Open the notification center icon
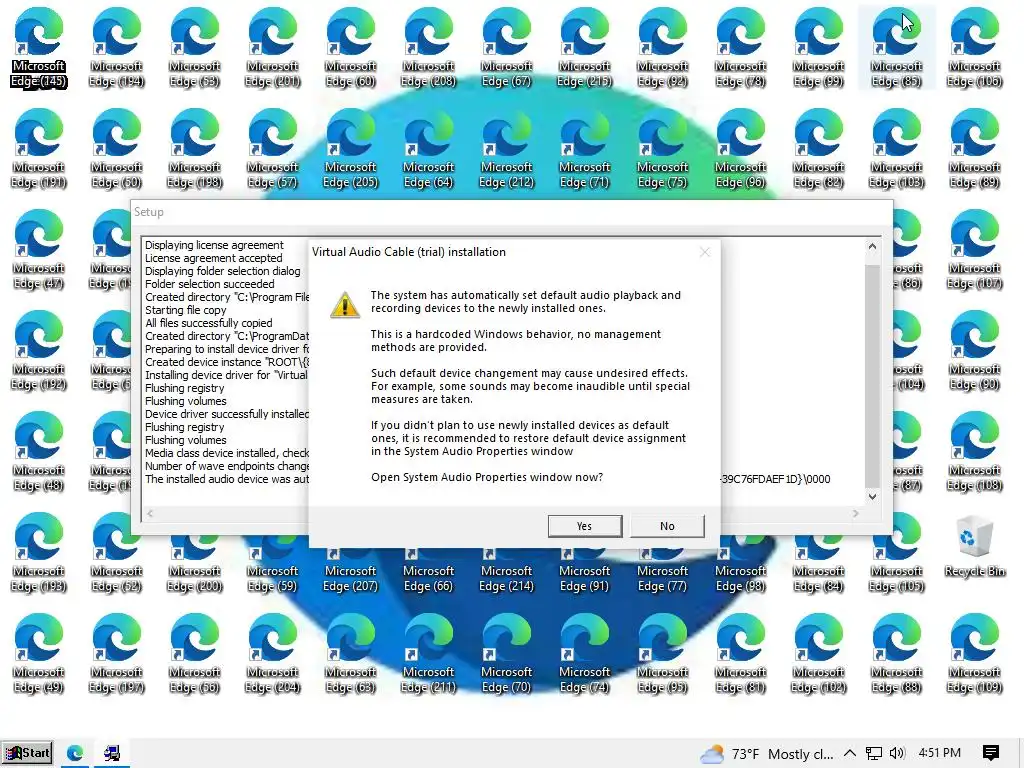Image resolution: width=1024 pixels, height=768 pixels. 991,753
